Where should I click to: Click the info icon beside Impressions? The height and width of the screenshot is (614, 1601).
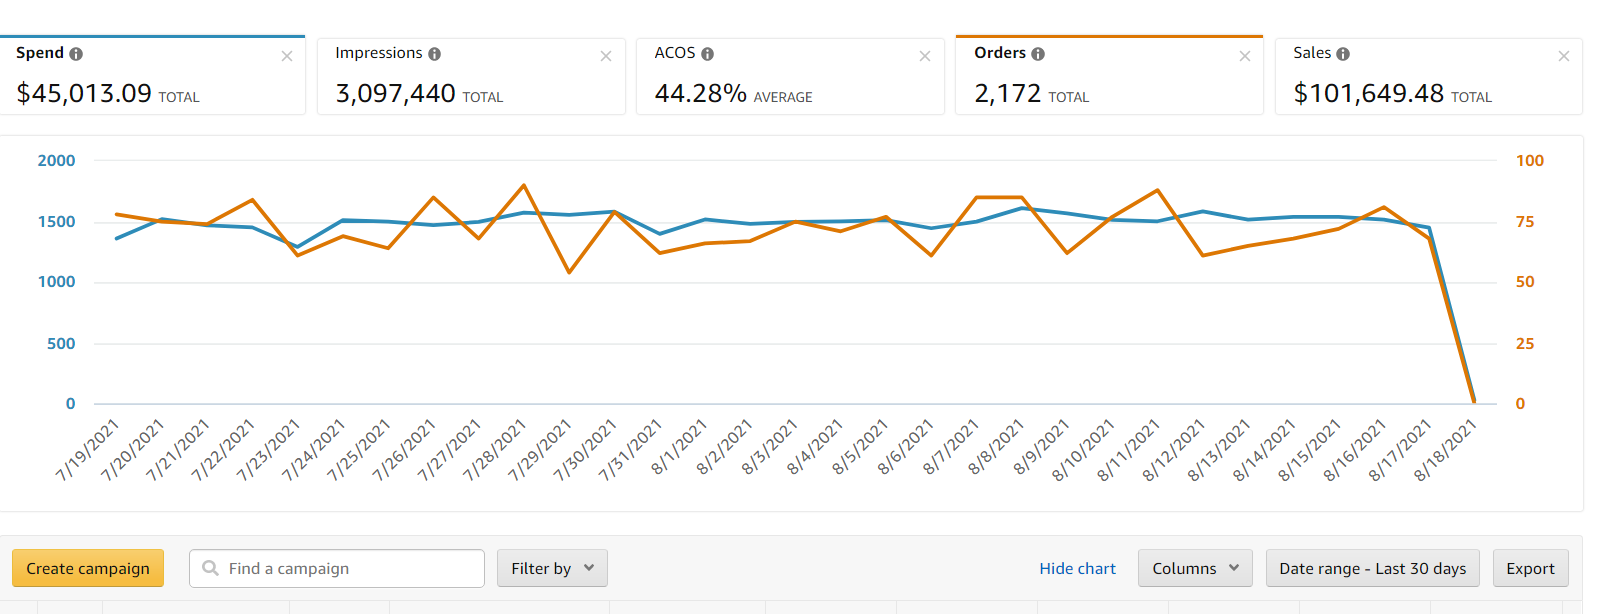[434, 54]
